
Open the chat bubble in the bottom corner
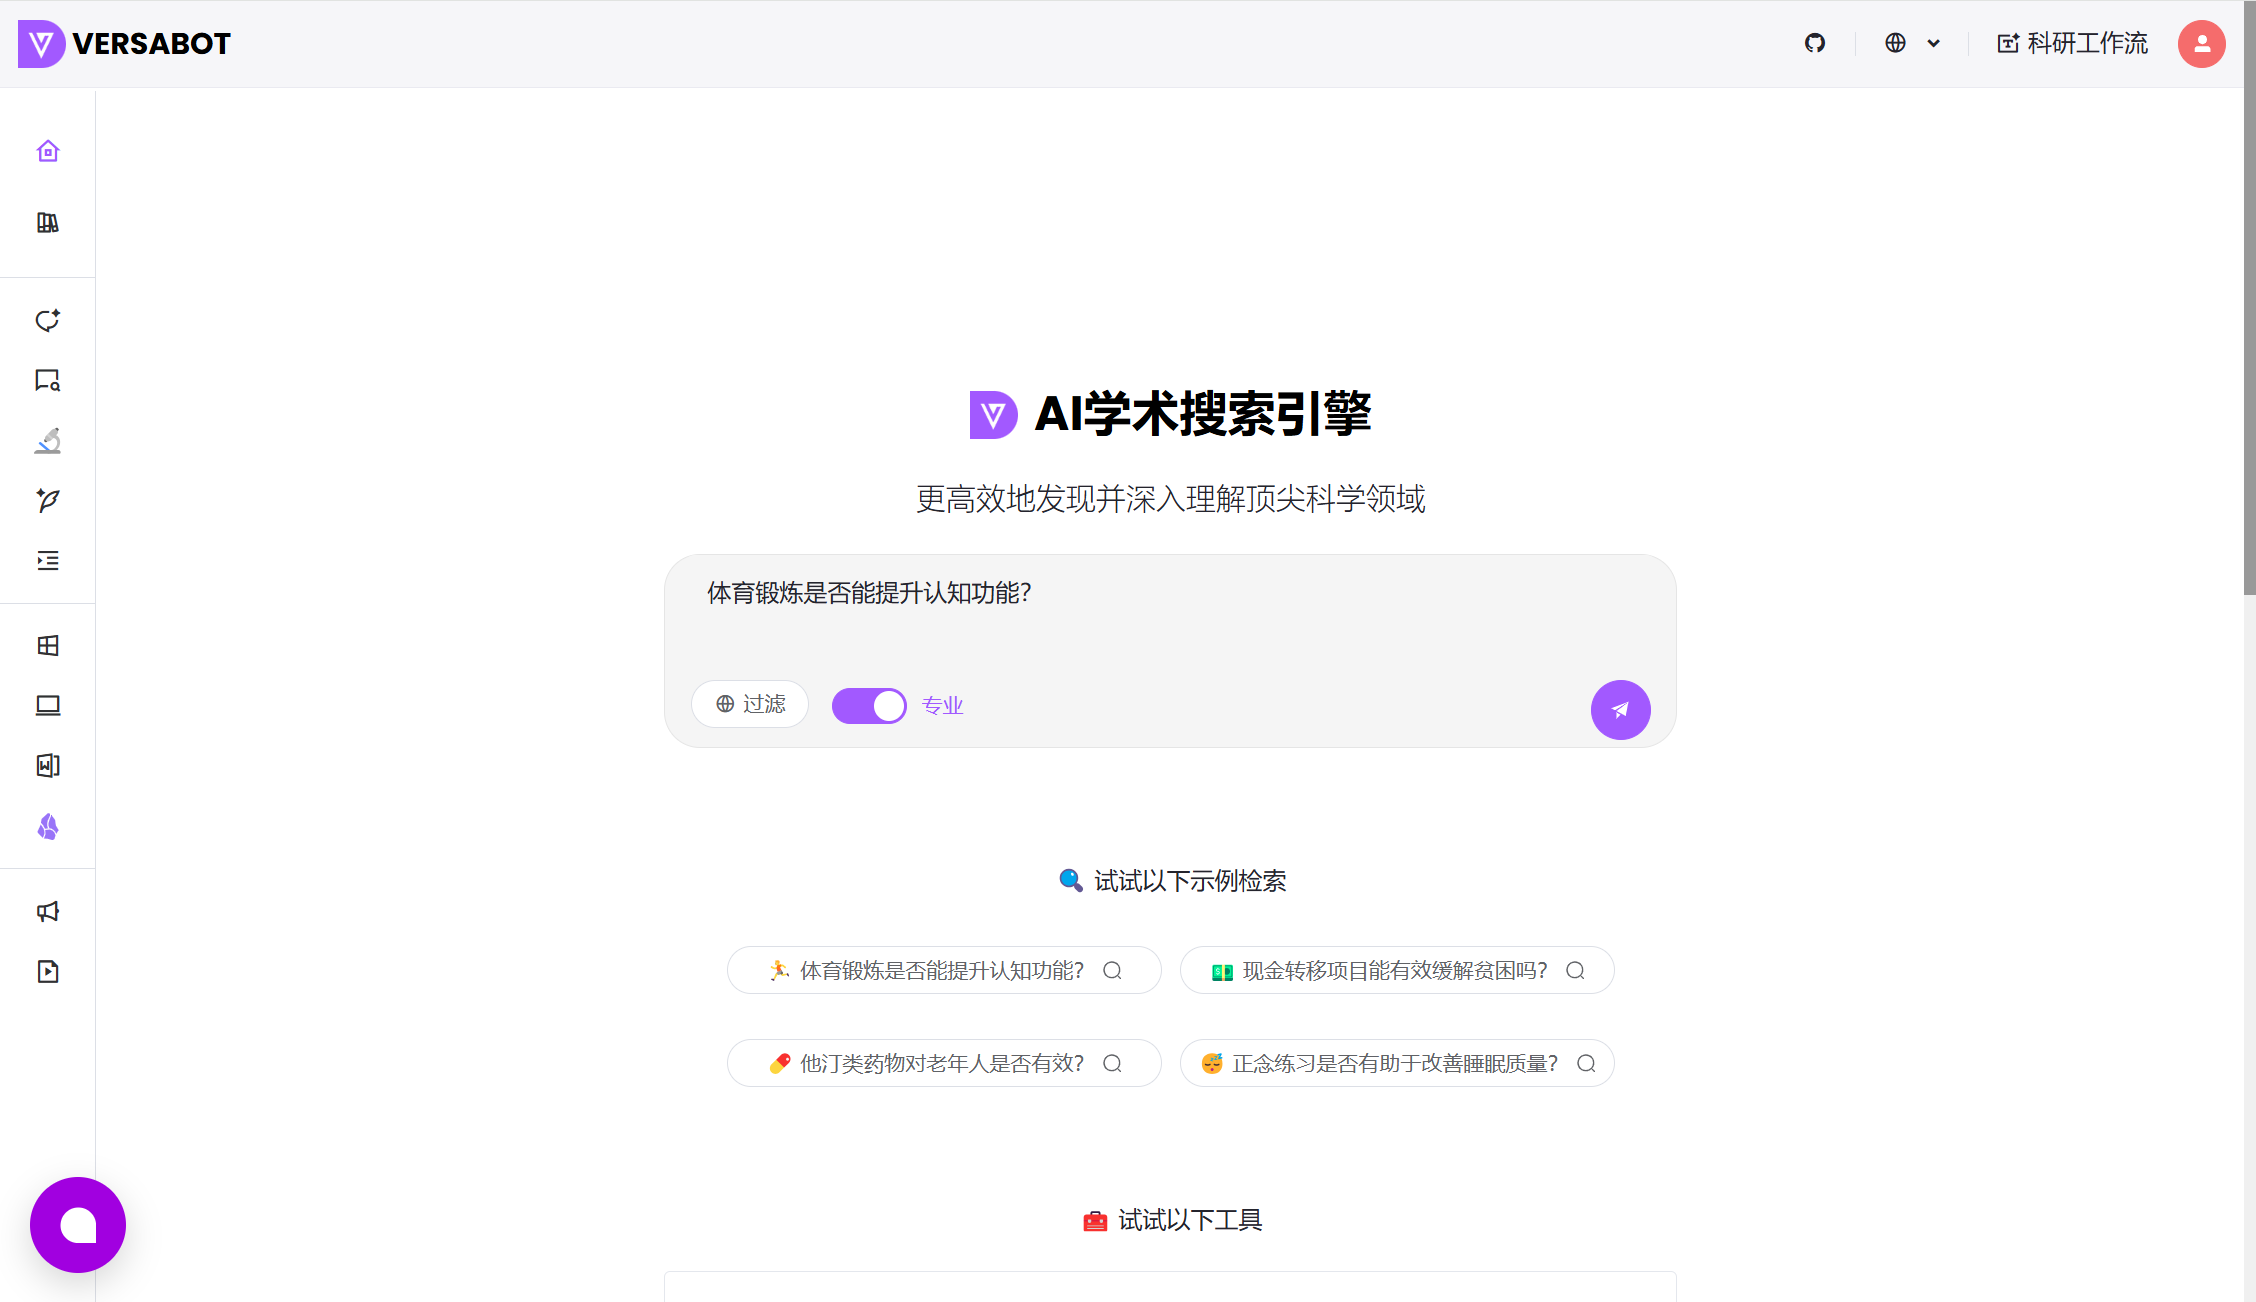(77, 1224)
